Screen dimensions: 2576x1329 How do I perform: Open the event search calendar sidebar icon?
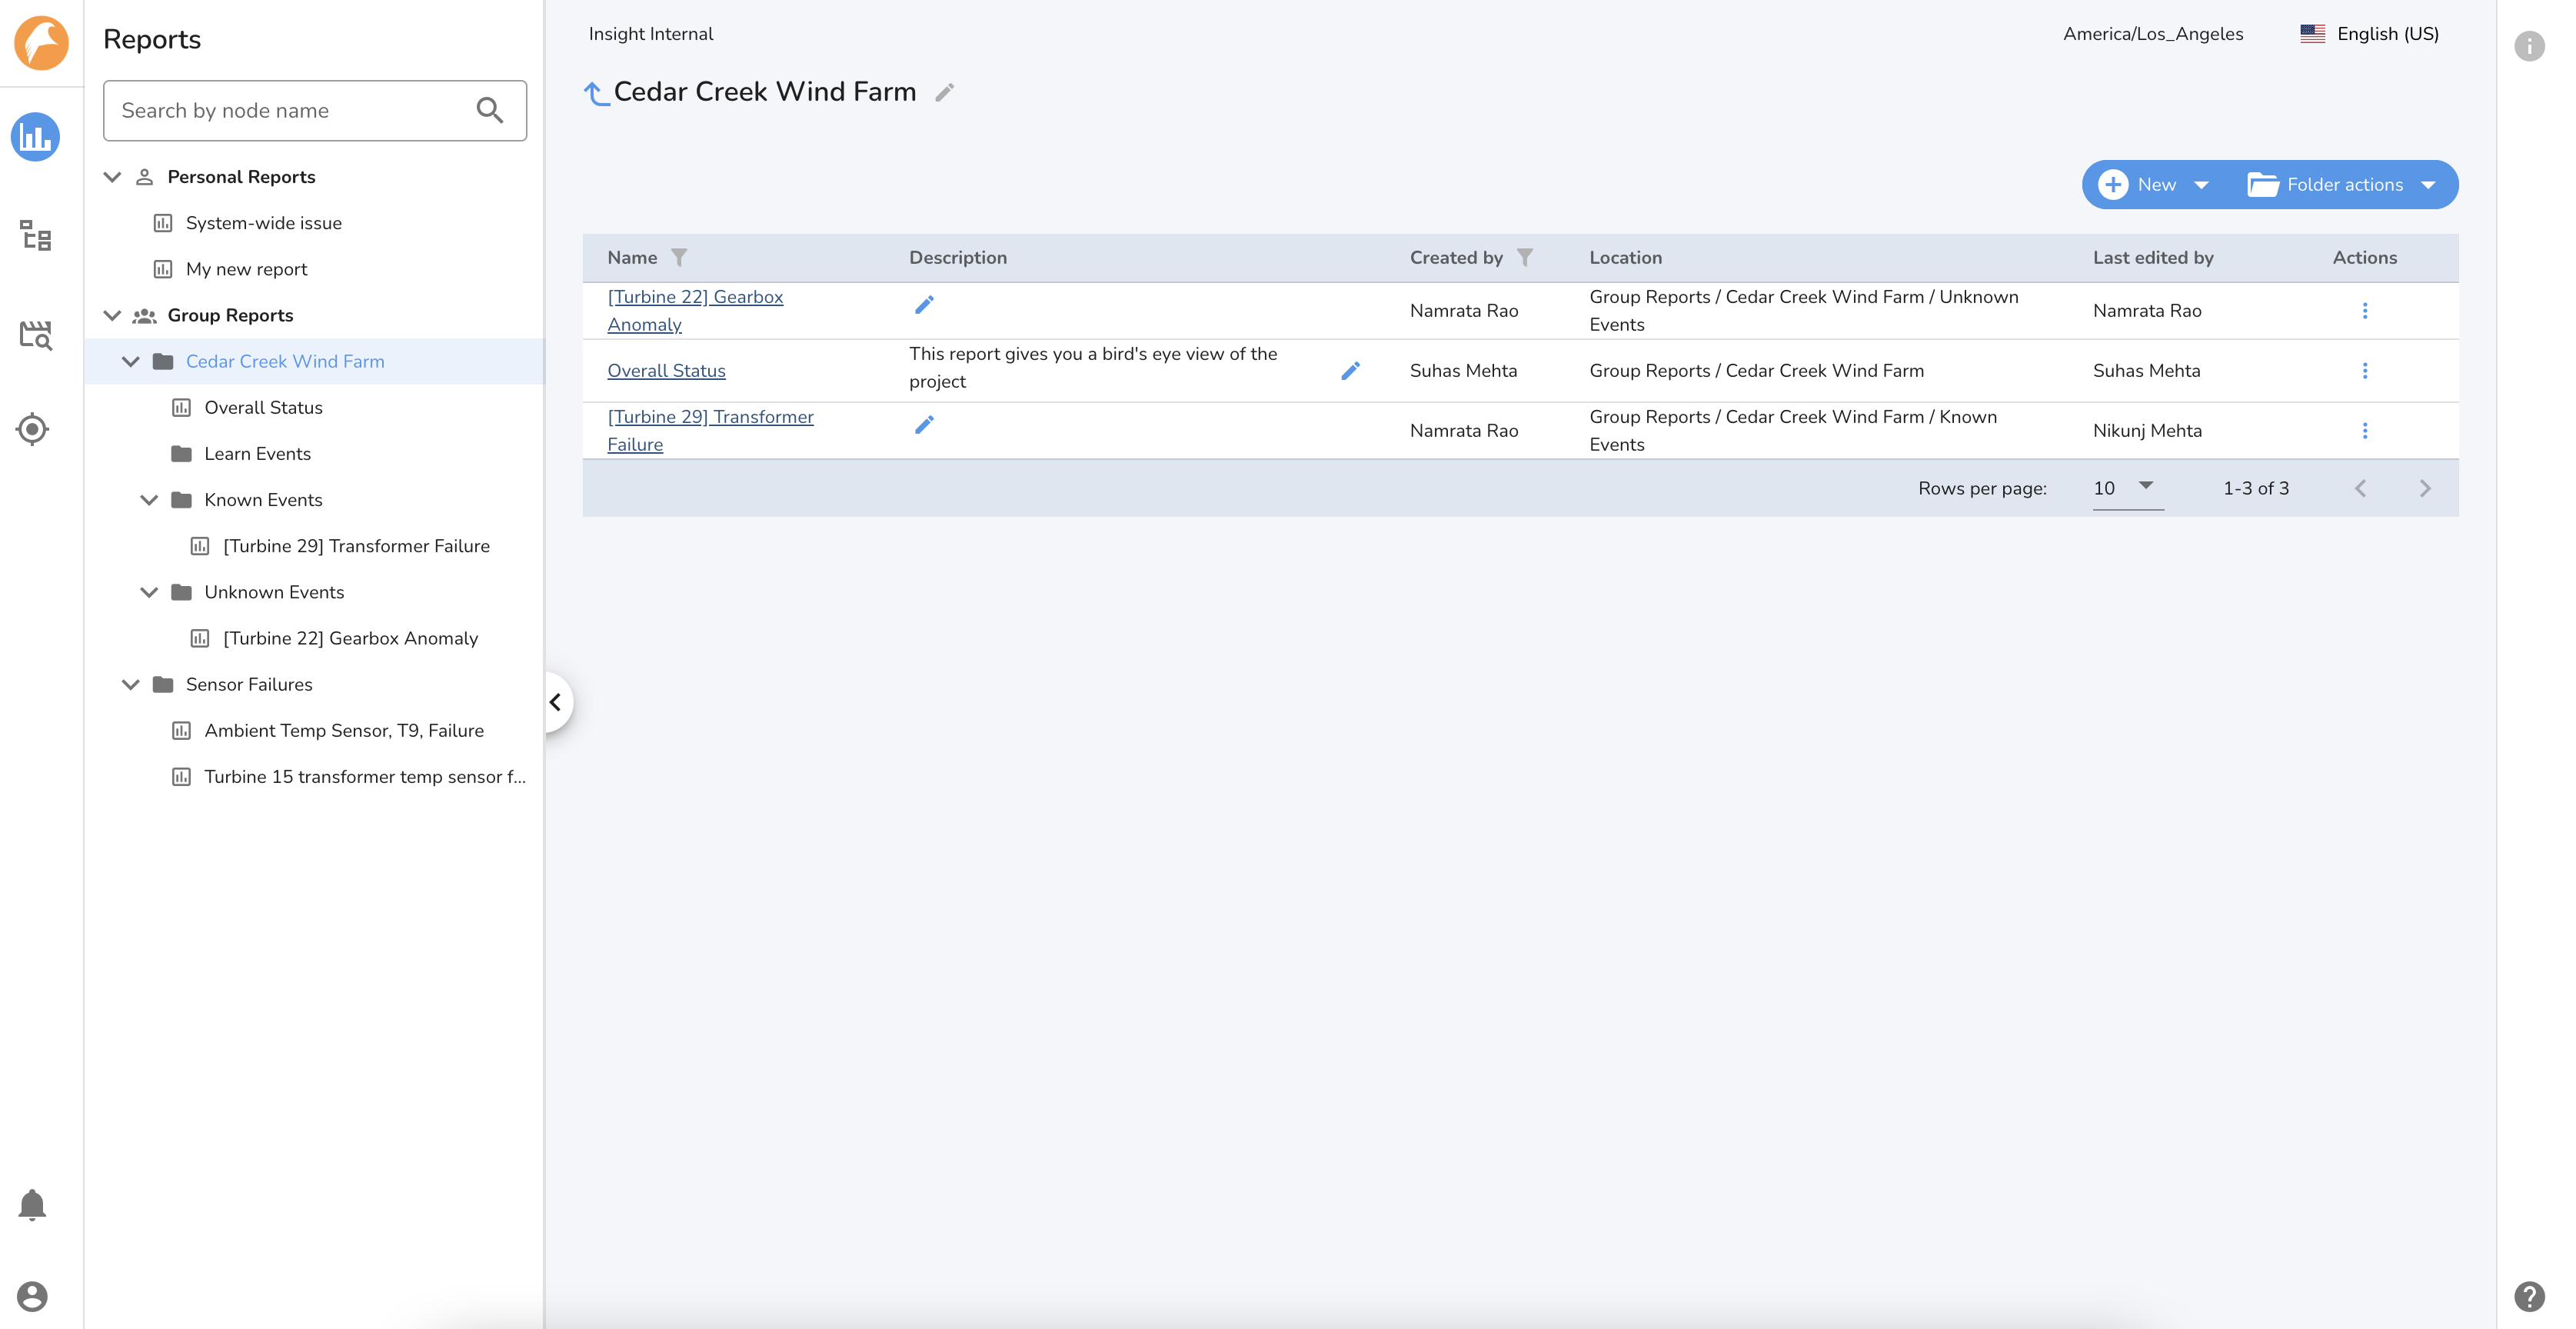(x=36, y=334)
